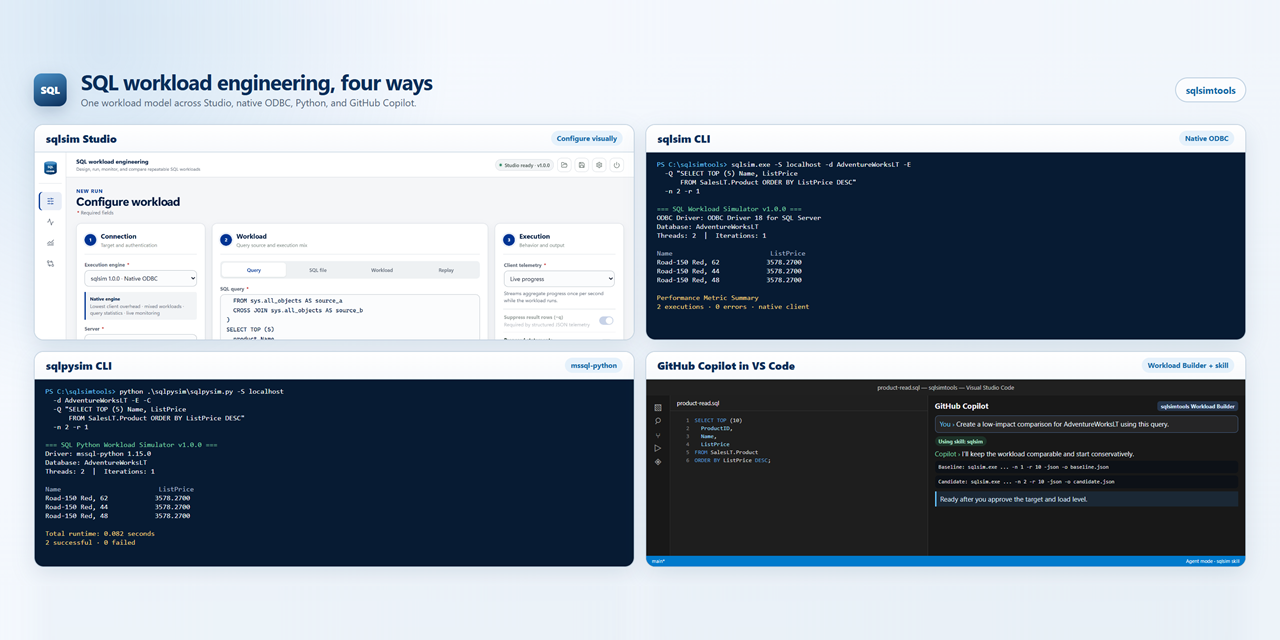
Task: Click the power icon in Studio header
Action: tap(617, 165)
